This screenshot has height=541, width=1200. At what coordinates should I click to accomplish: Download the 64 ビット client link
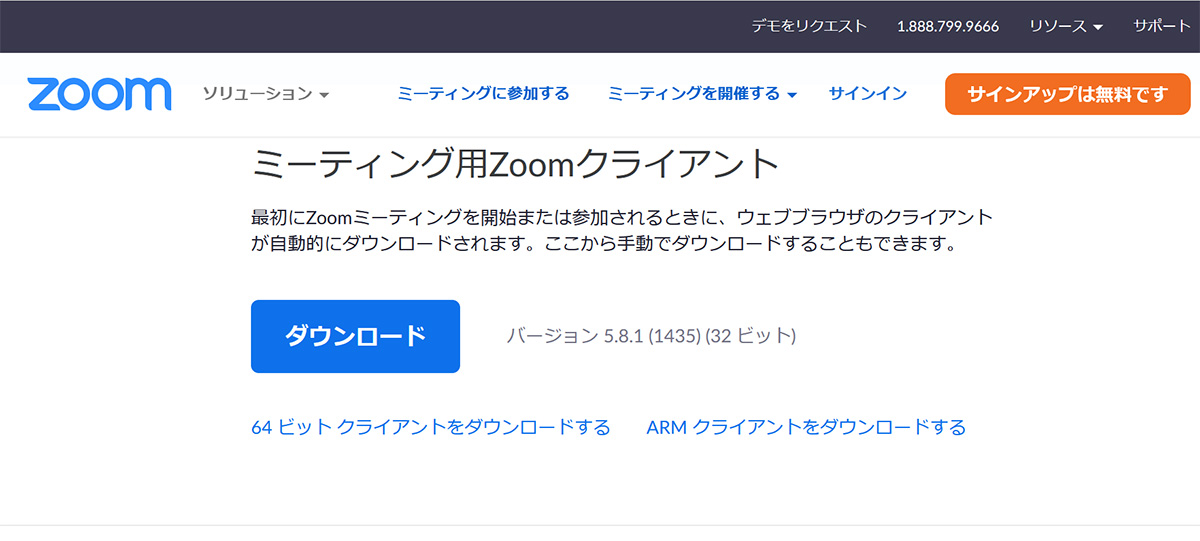click(431, 427)
